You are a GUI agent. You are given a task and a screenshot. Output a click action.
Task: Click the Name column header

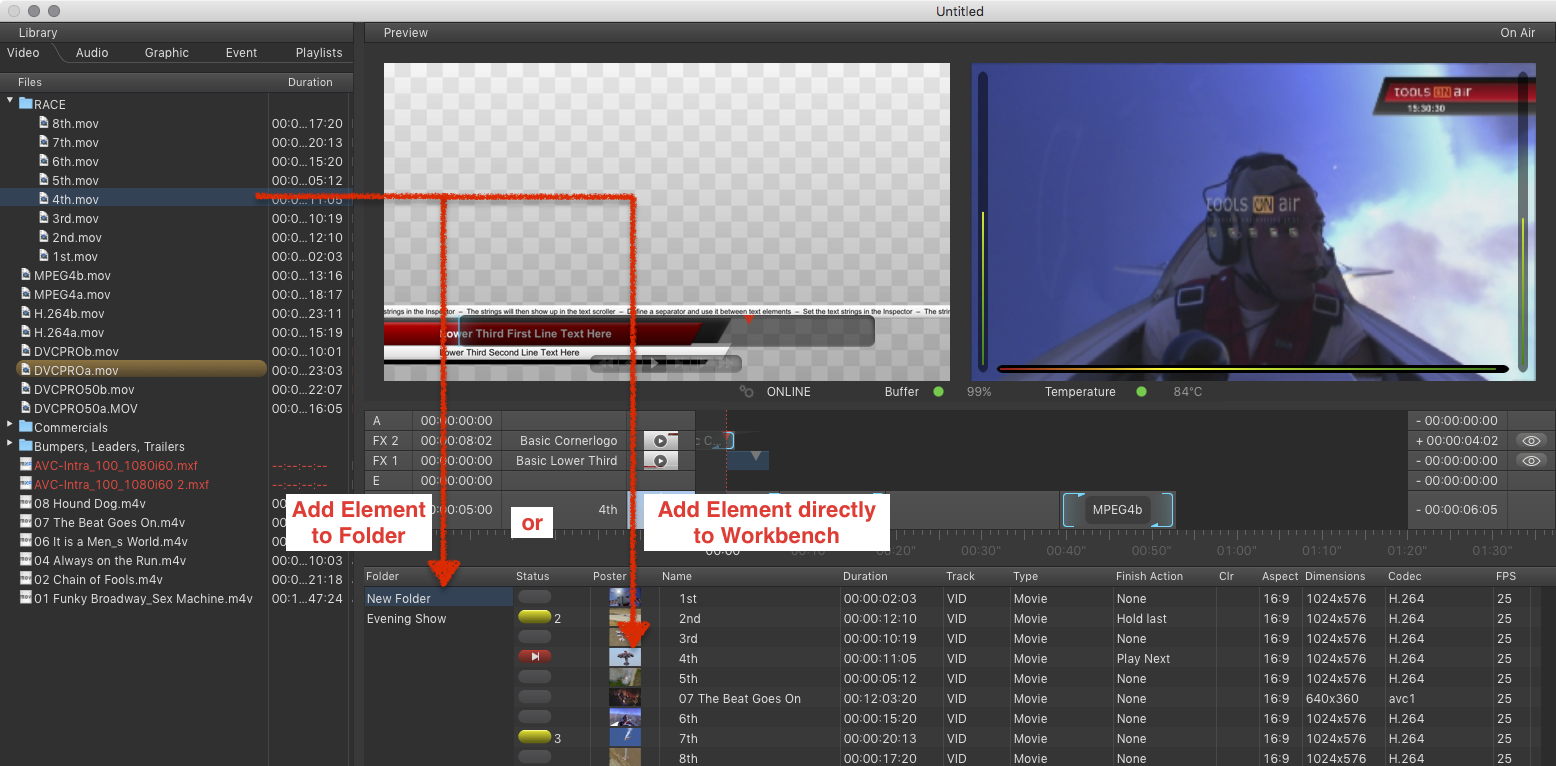click(x=677, y=576)
